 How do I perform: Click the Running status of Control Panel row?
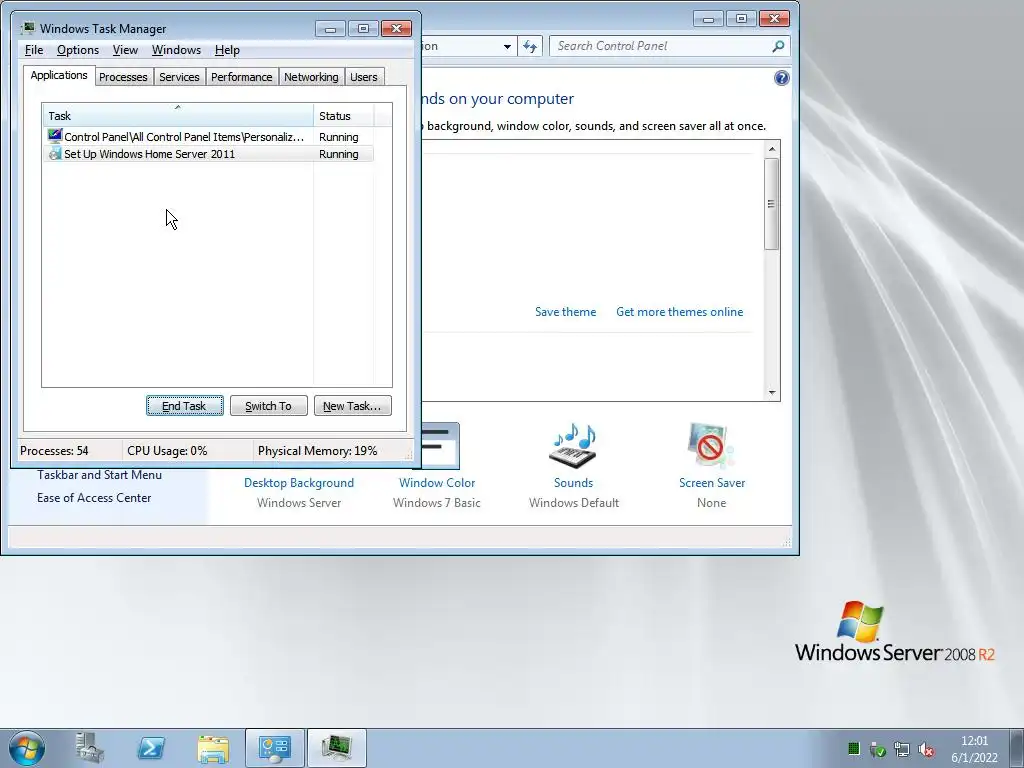point(338,137)
